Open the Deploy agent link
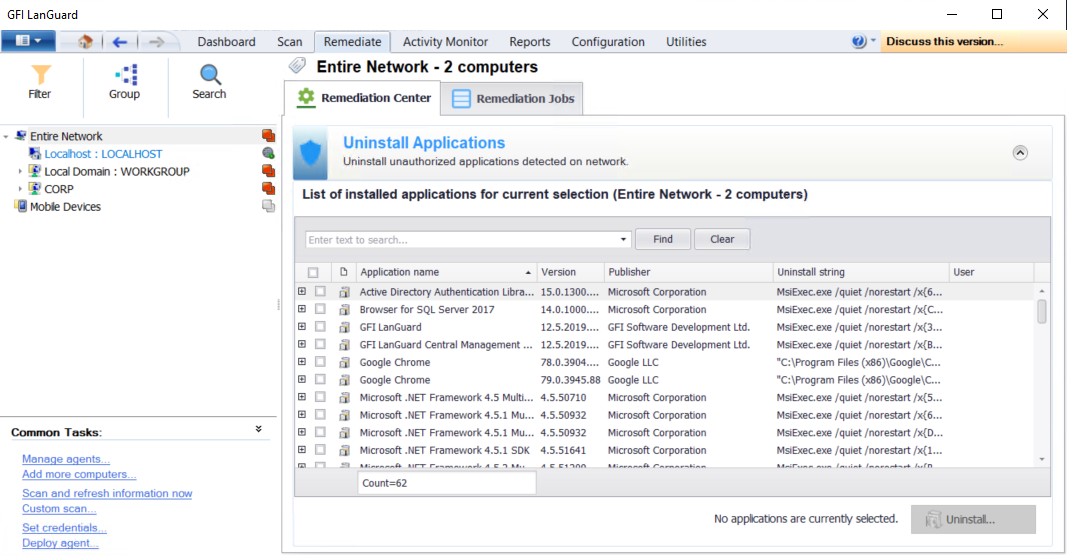 [x=60, y=543]
